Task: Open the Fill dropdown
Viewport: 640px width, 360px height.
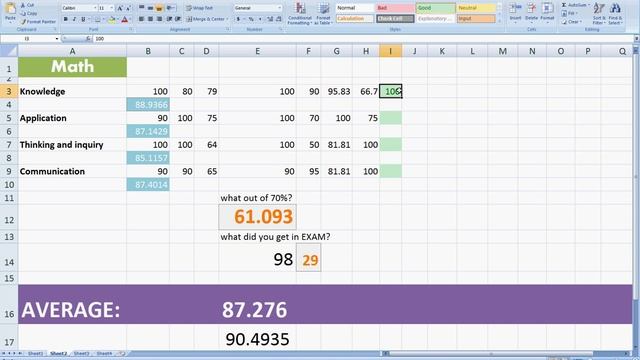Action: pos(569,13)
